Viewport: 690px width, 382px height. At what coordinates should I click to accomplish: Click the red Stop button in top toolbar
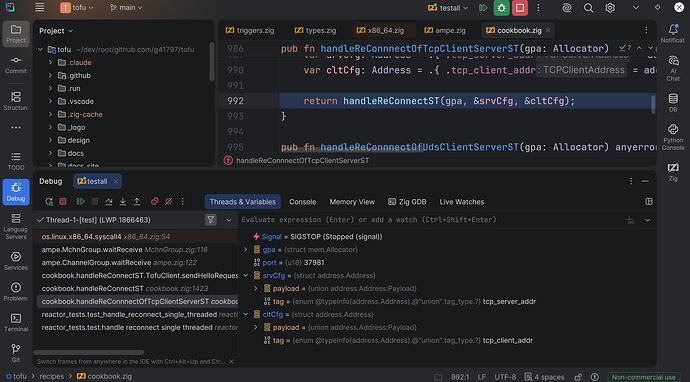point(520,8)
